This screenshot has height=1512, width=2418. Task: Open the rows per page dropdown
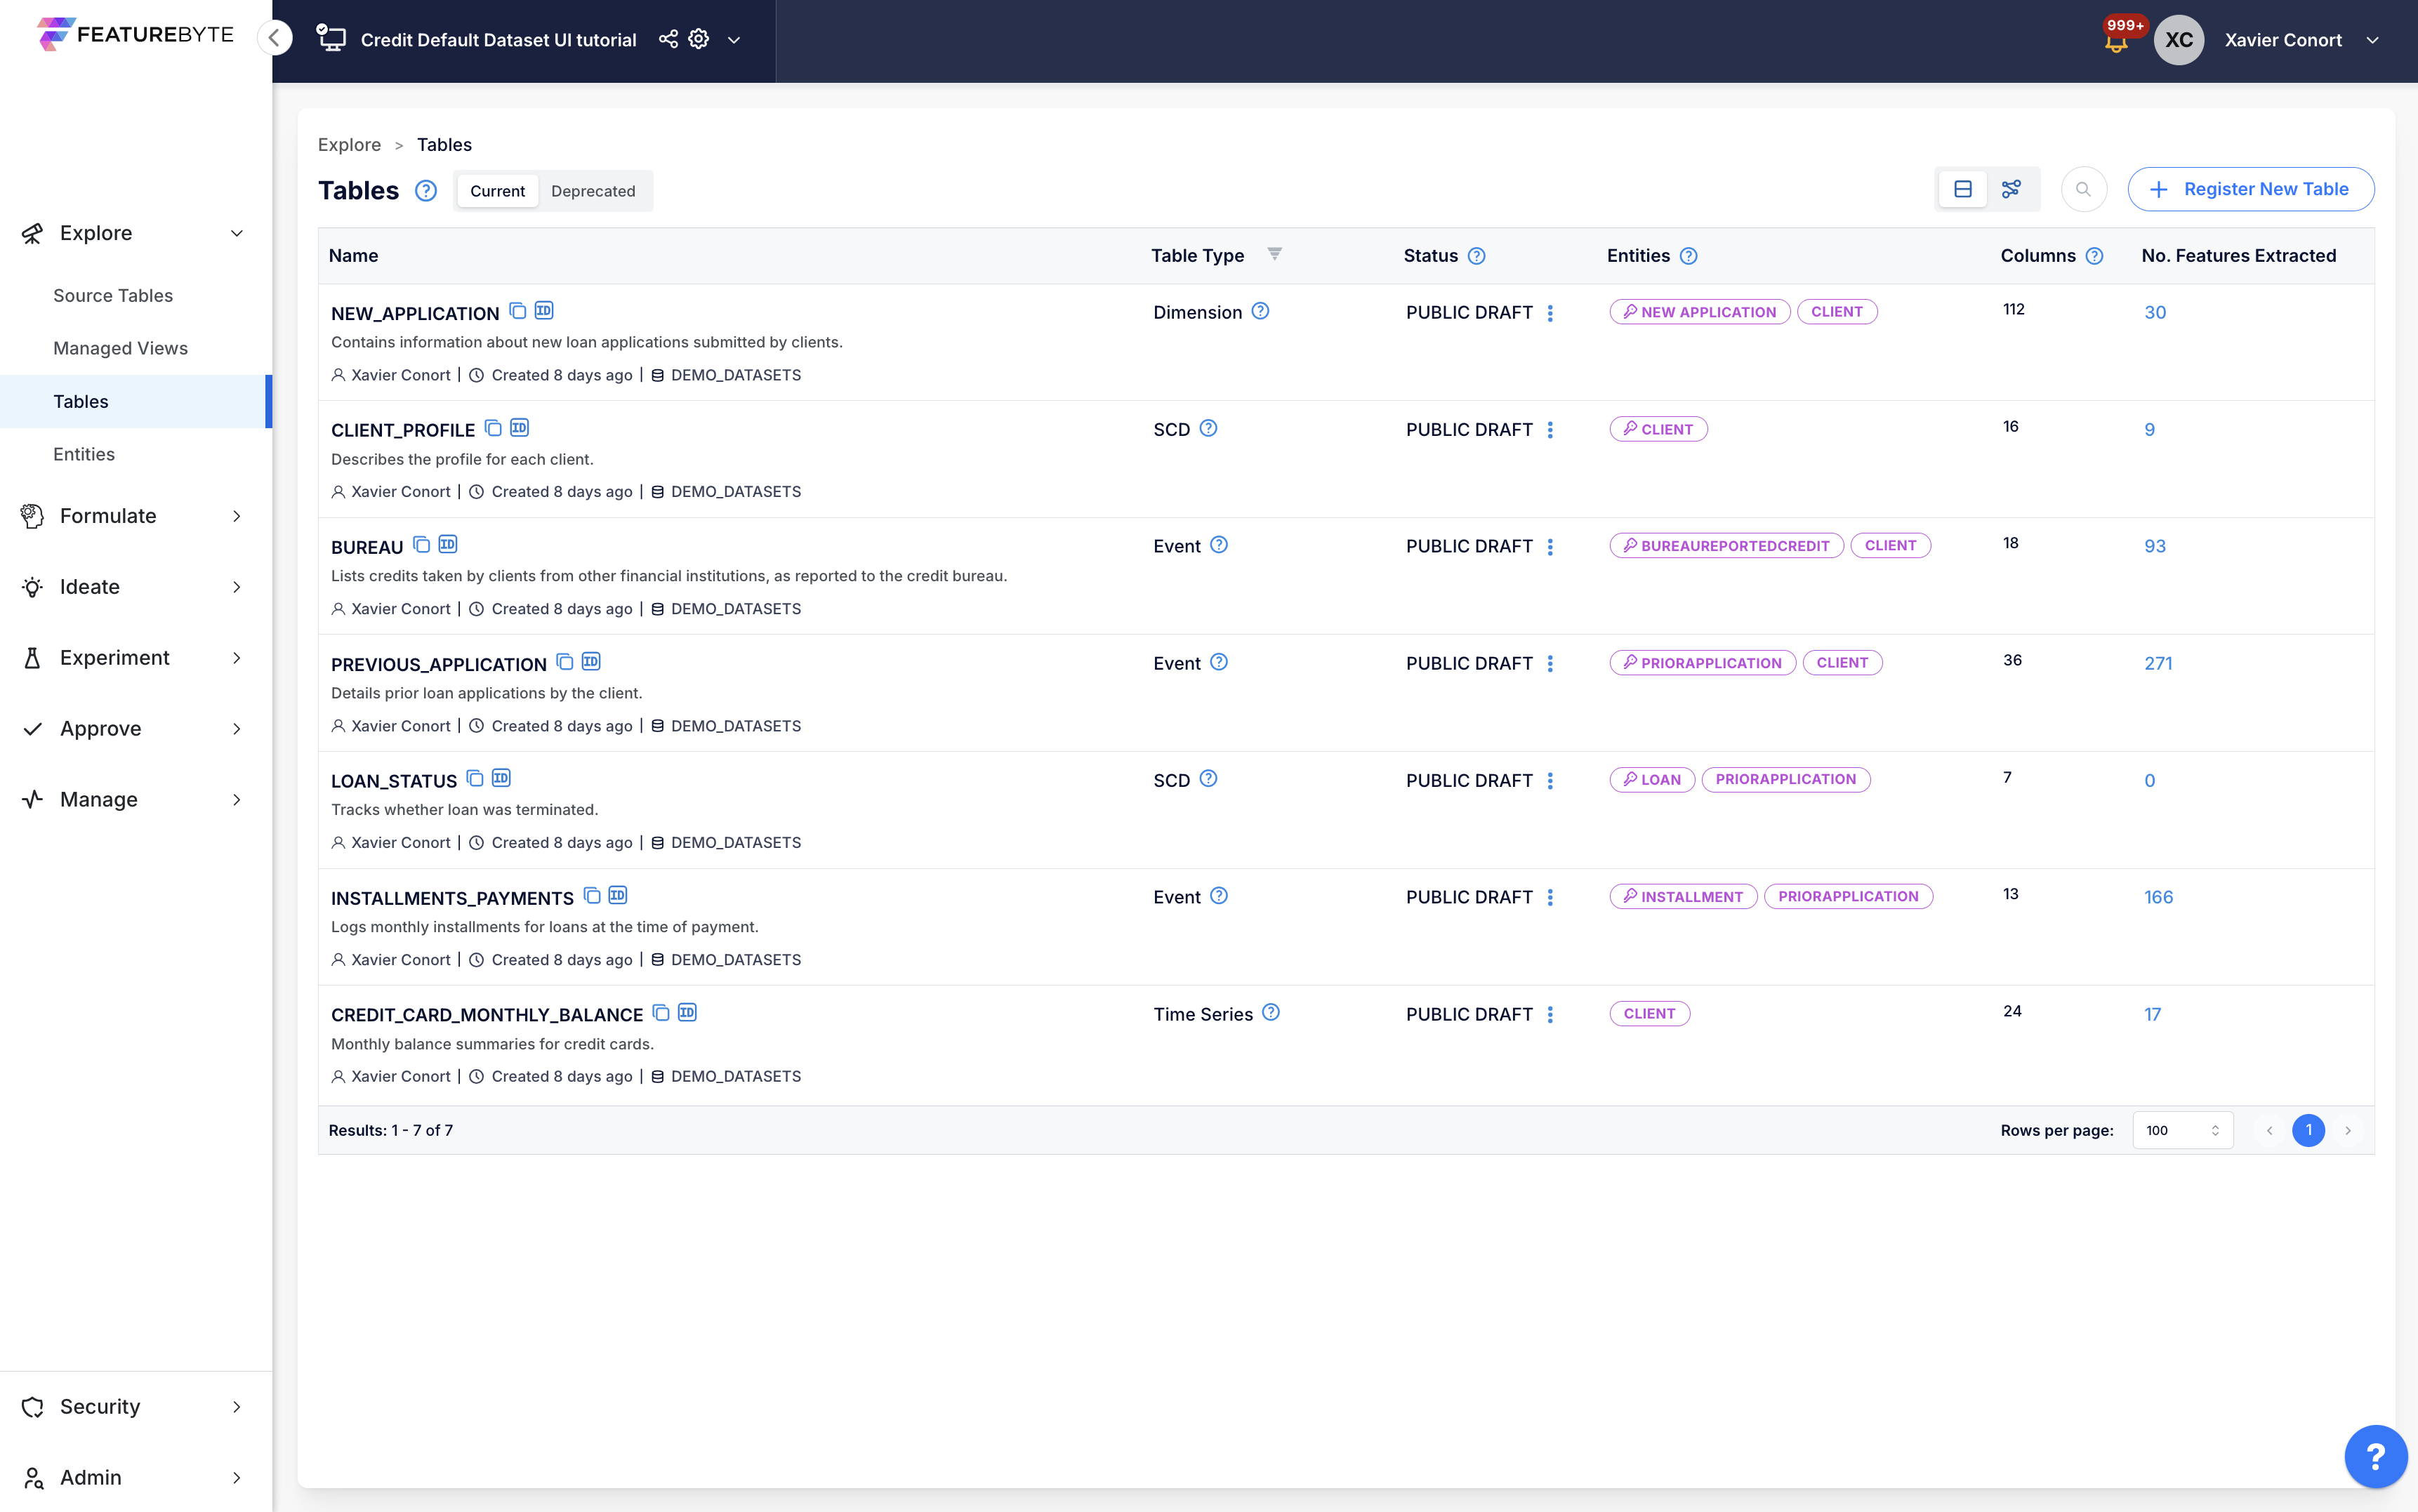[2182, 1130]
